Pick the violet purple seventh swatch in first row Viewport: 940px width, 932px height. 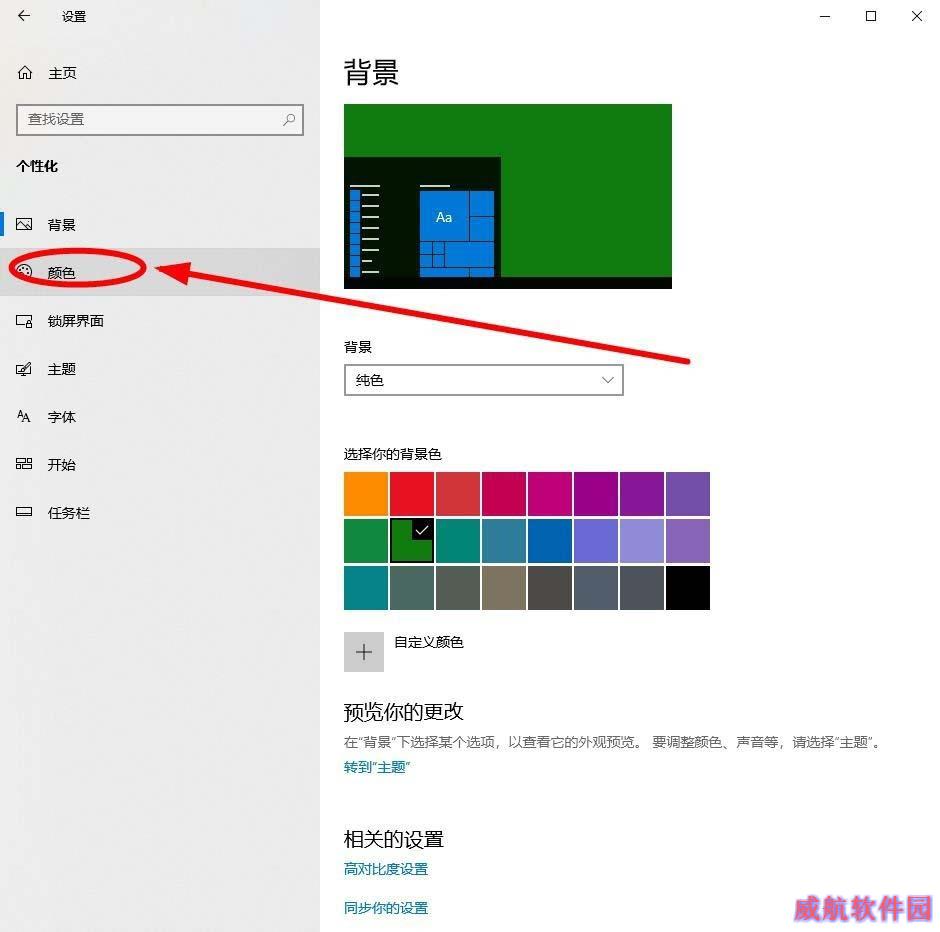click(x=642, y=494)
